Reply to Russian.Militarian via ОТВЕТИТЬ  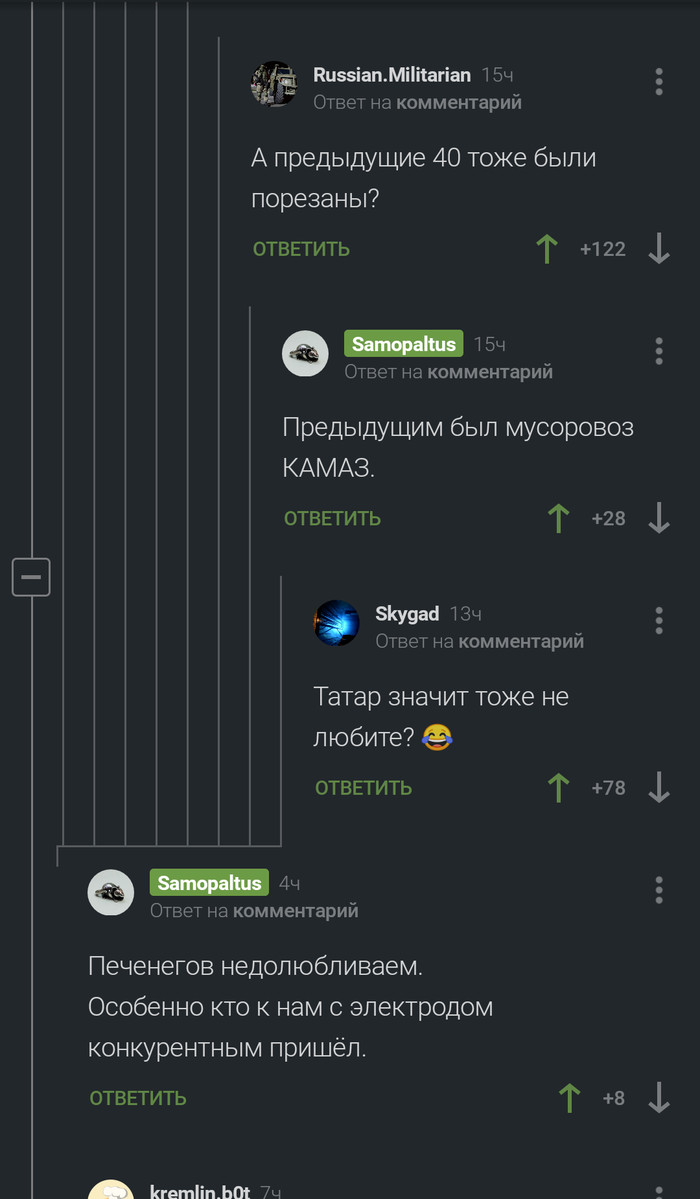point(301,249)
